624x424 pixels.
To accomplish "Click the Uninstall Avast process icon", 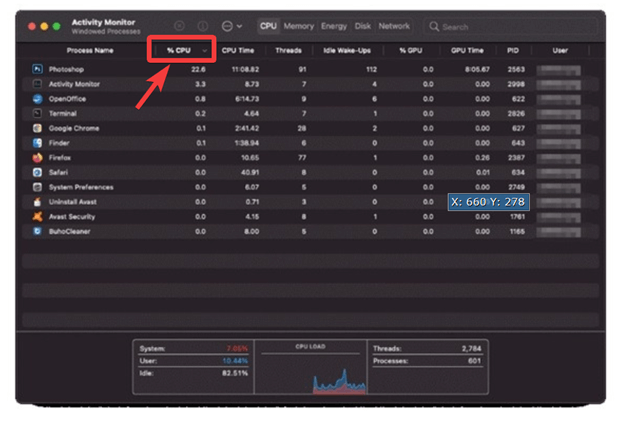I will coord(37,202).
